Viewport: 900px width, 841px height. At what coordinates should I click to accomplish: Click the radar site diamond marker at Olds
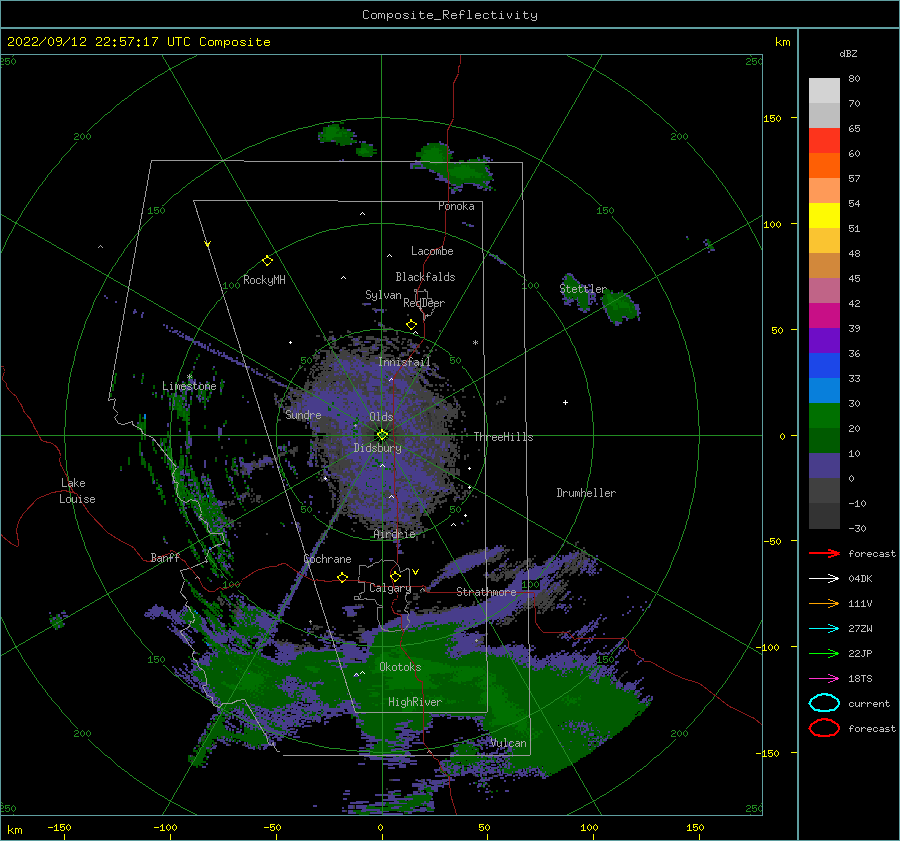(382, 435)
